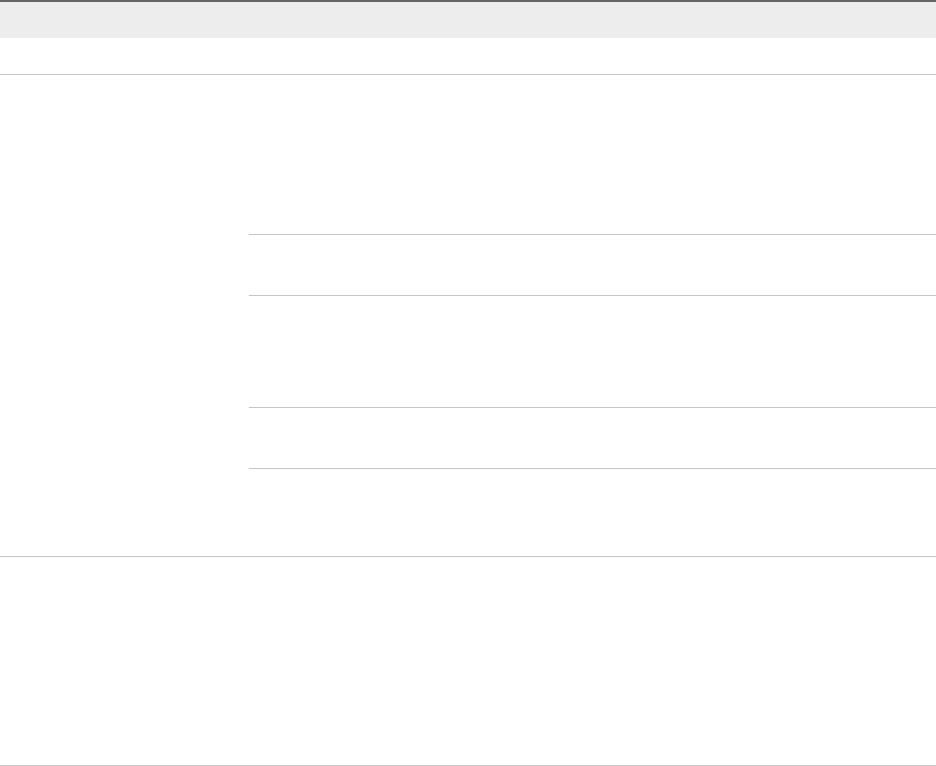936x766 pixels.
Task: Click the right cell of the bottom table section
Action: tap(591, 661)
